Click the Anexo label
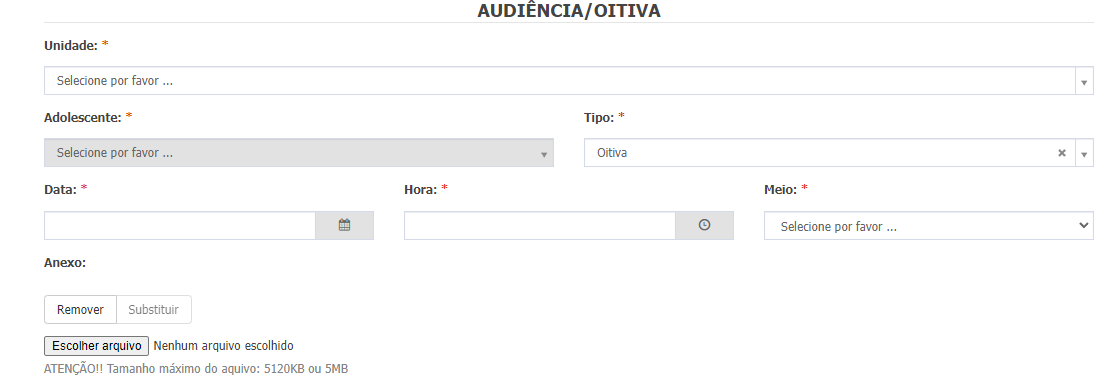The width and height of the screenshot is (1106, 383). 65,262
